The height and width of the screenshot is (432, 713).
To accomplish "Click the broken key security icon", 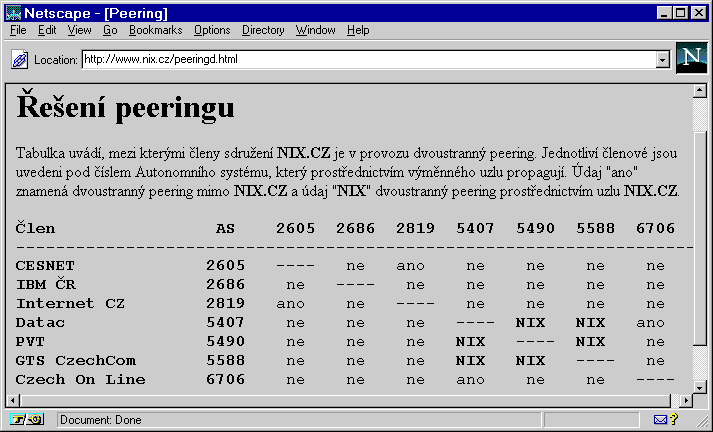I will (x=27, y=419).
